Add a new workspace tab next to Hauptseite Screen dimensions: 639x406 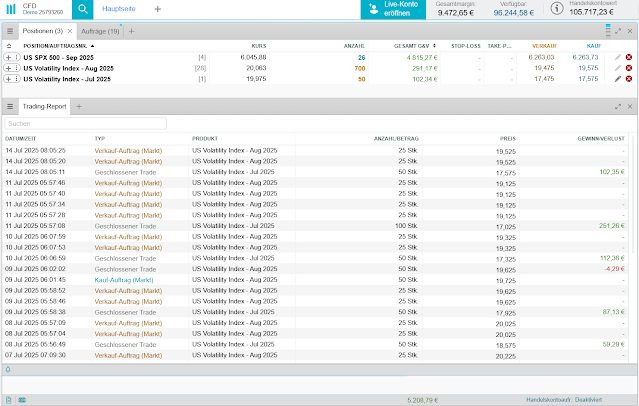pyautogui.click(x=158, y=9)
